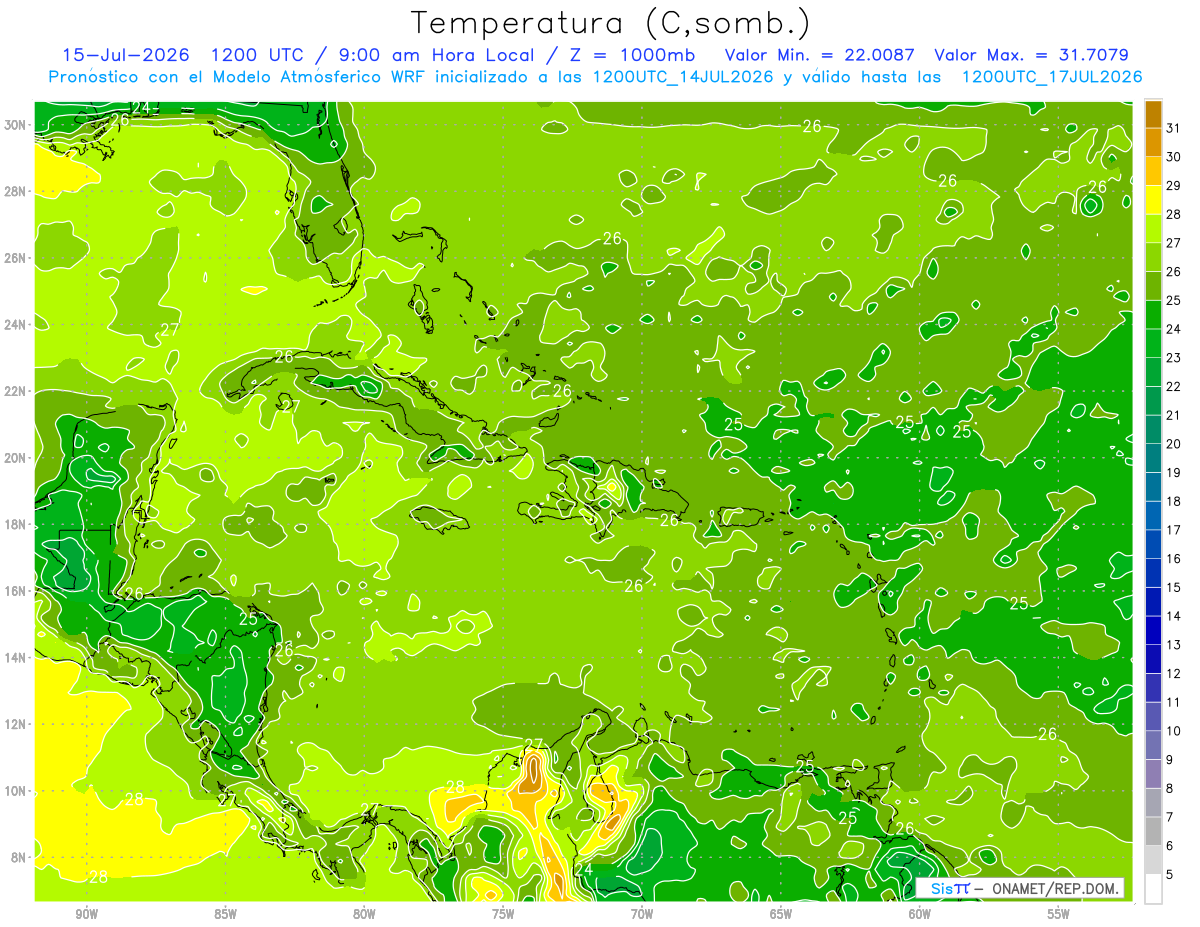1200x927 pixels.
Task: Click the 70W longitude axis label
Action: 642,914
